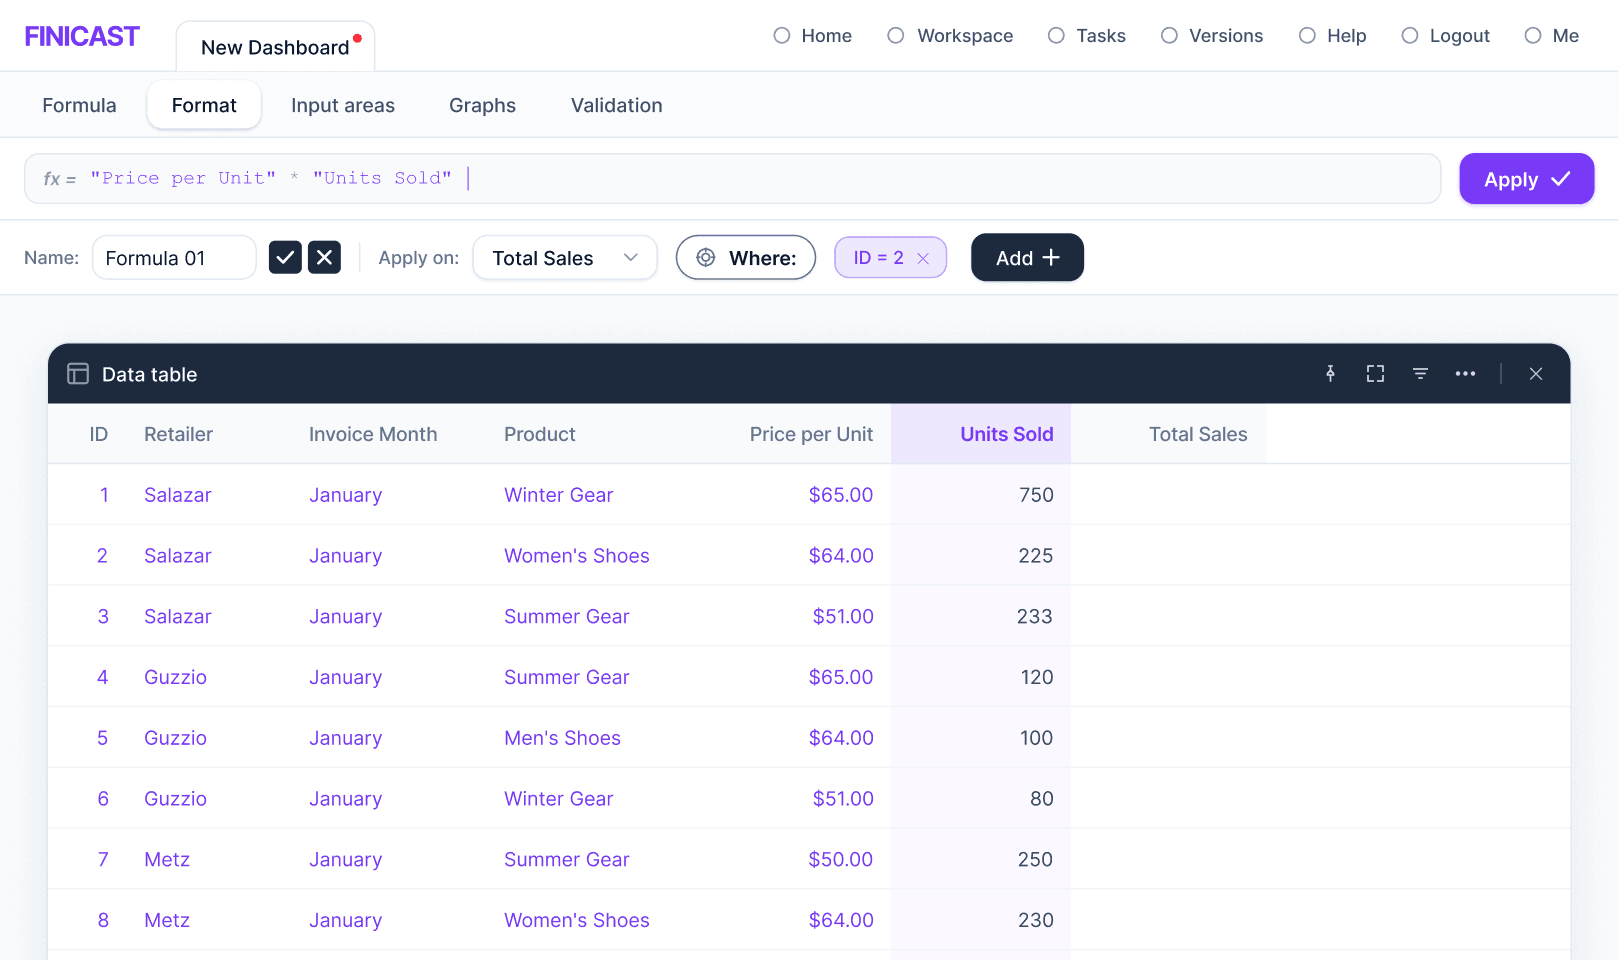Select Summer Gear in row 3
Screen dimensions: 1619x960
[567, 617]
